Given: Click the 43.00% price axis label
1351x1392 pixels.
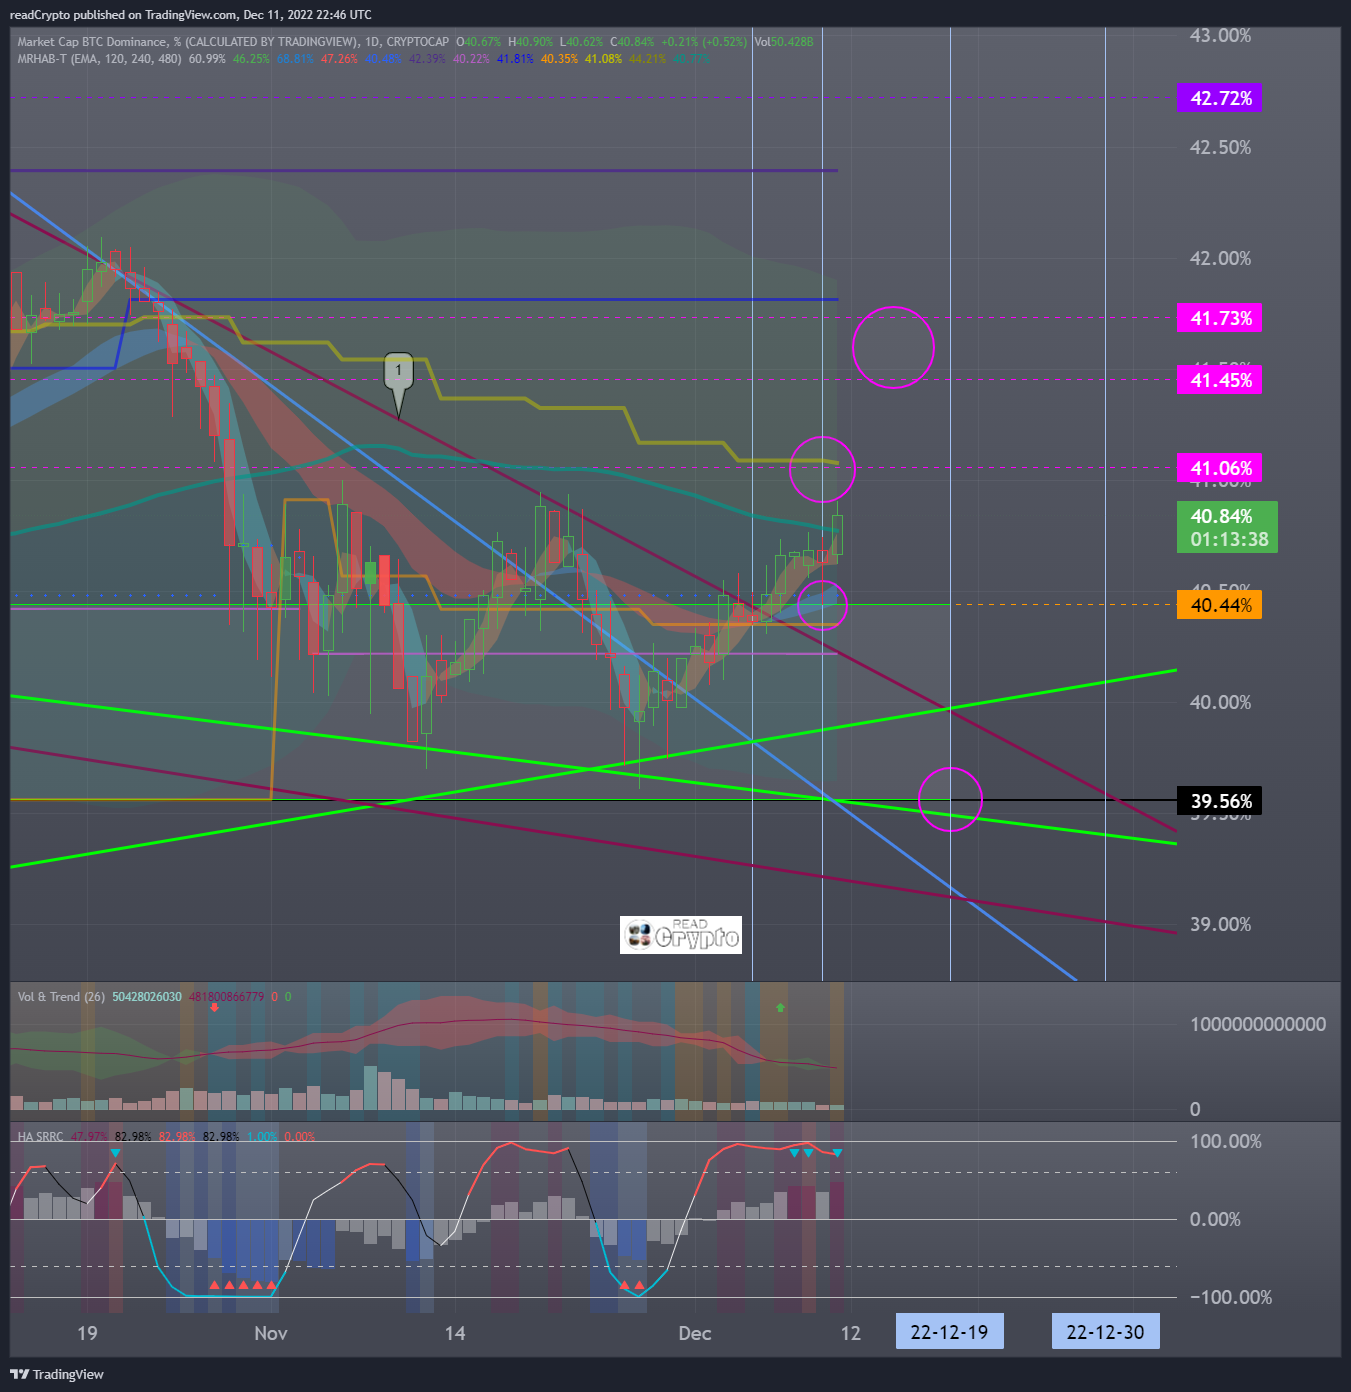Looking at the screenshot, I should [x=1220, y=36].
